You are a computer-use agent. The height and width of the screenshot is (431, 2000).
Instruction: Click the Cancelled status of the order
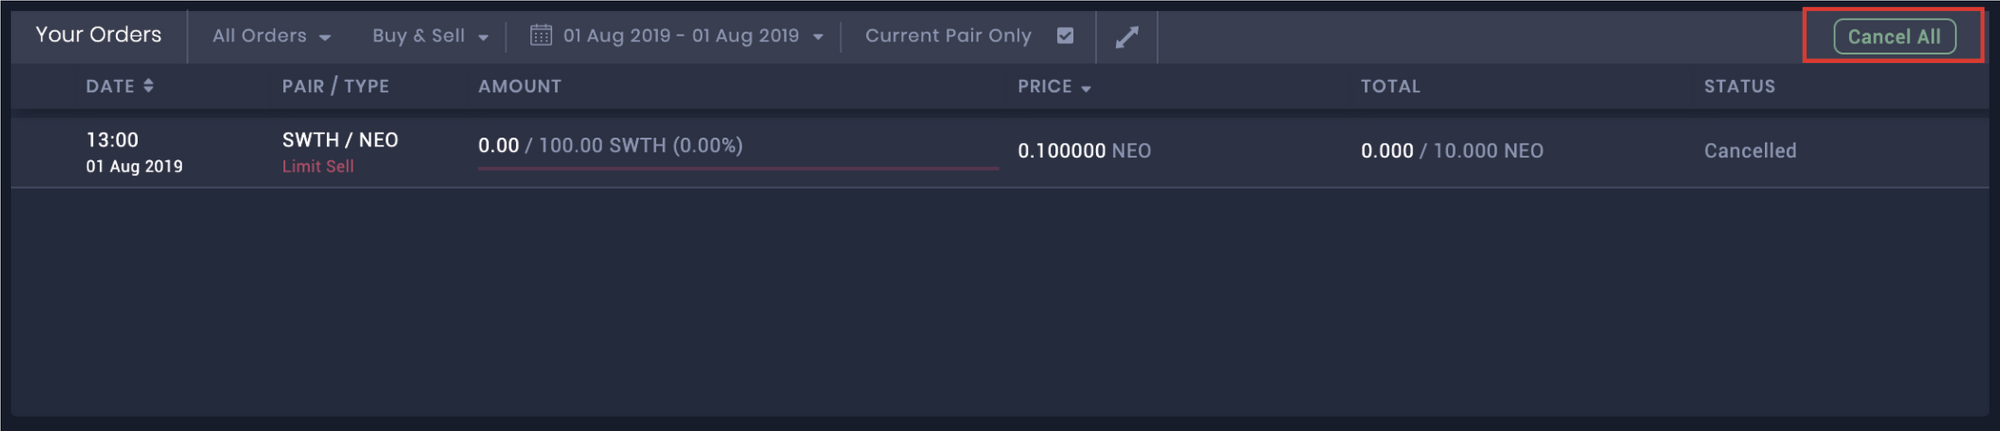1750,151
